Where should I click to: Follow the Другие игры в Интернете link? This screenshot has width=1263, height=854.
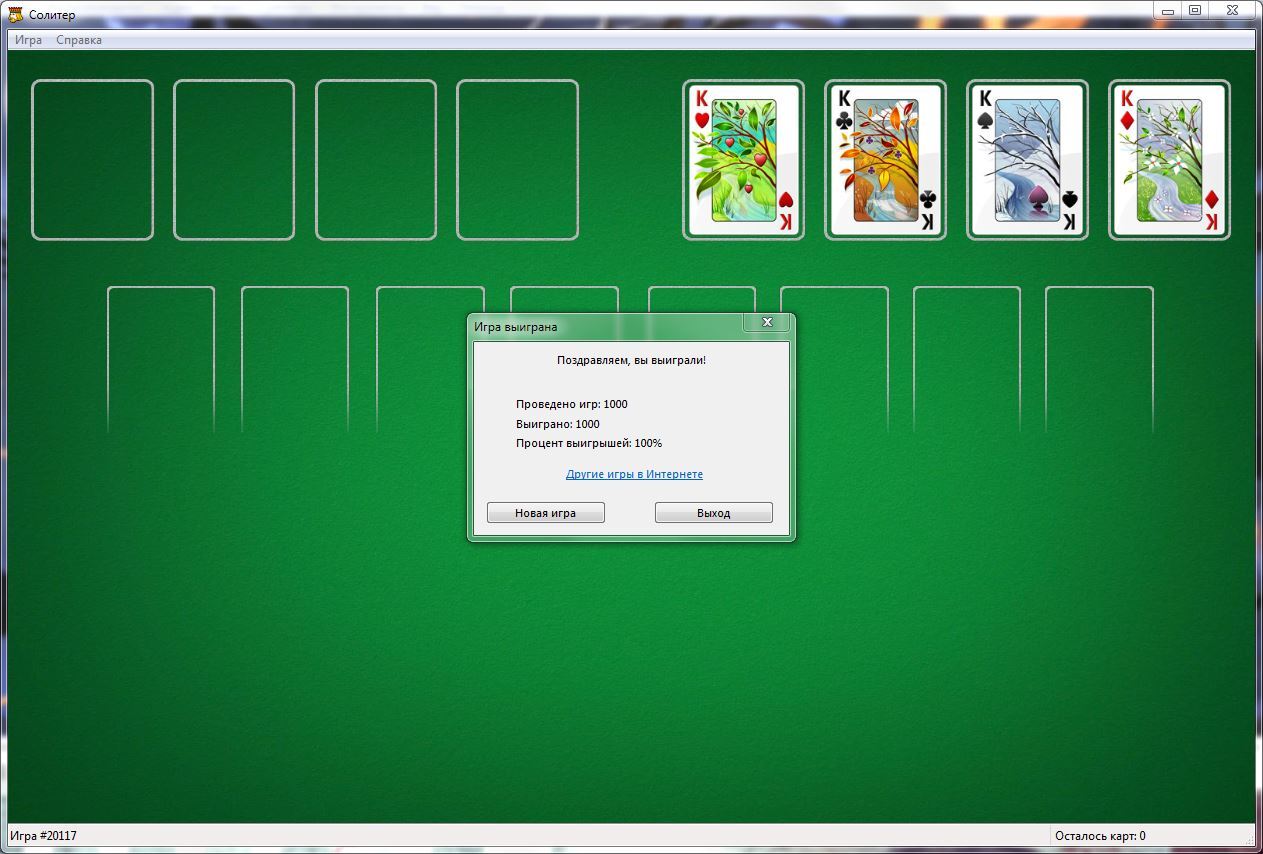634,474
